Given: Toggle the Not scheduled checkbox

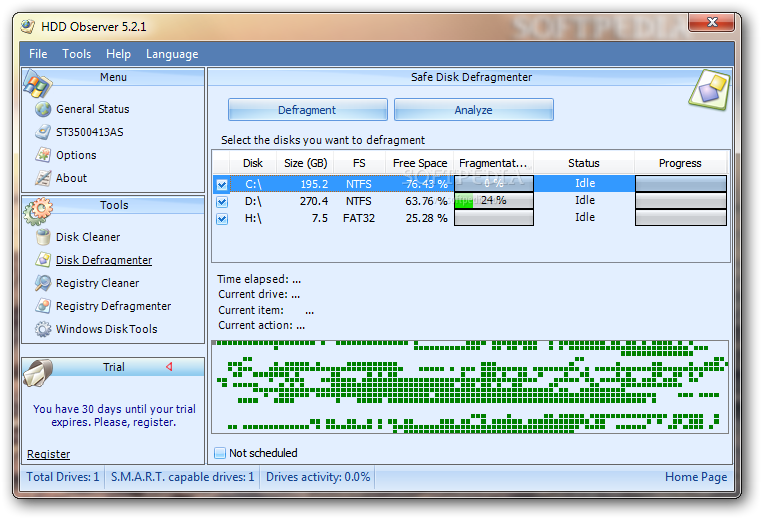Looking at the screenshot, I should [220, 453].
